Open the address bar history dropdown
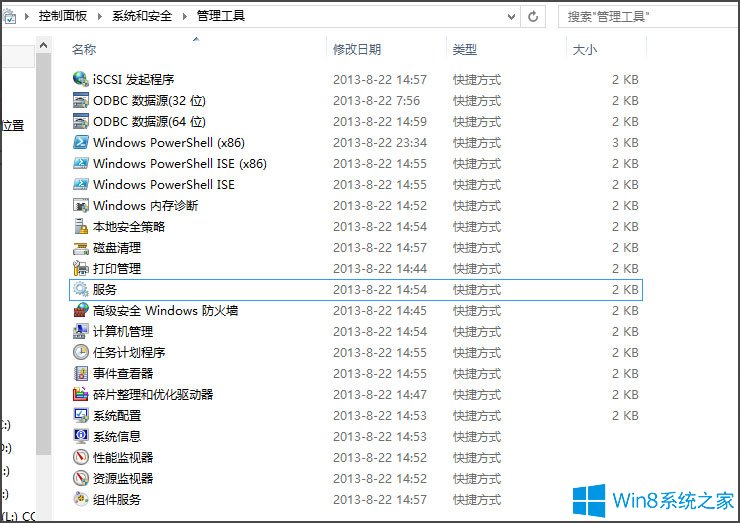Viewport: 740px width, 523px height. pyautogui.click(x=511, y=17)
